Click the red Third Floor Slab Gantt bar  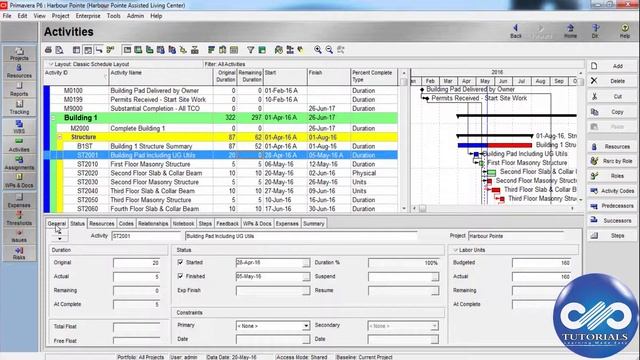click(496, 190)
